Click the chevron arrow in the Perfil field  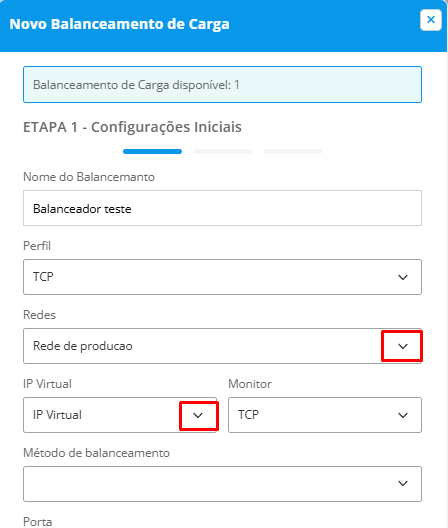tap(403, 277)
